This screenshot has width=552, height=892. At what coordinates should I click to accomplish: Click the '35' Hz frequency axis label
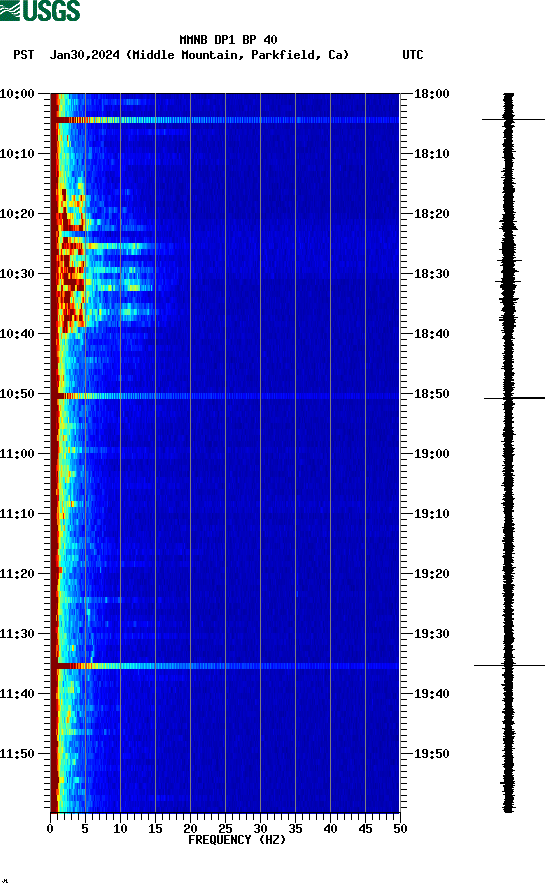pos(295,829)
